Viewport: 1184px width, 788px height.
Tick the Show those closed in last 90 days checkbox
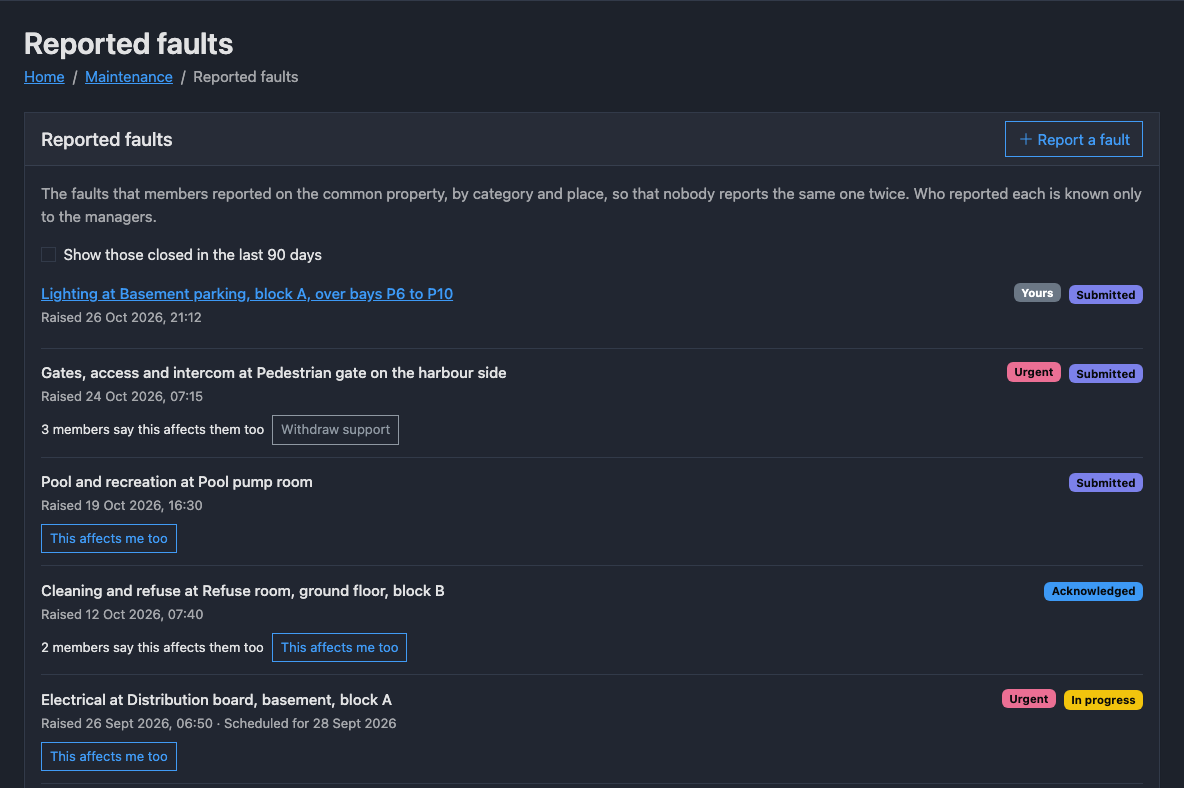tap(48, 254)
